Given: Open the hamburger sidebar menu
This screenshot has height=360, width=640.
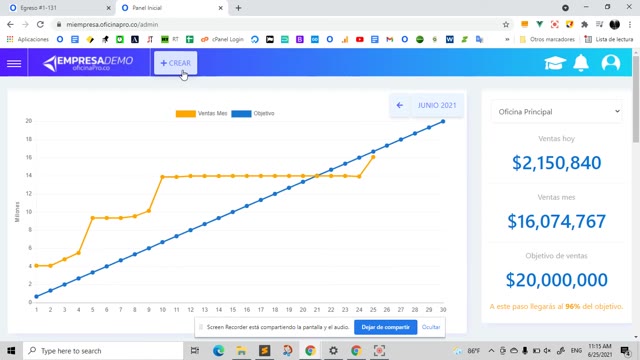Looking at the screenshot, I should coord(14,63).
